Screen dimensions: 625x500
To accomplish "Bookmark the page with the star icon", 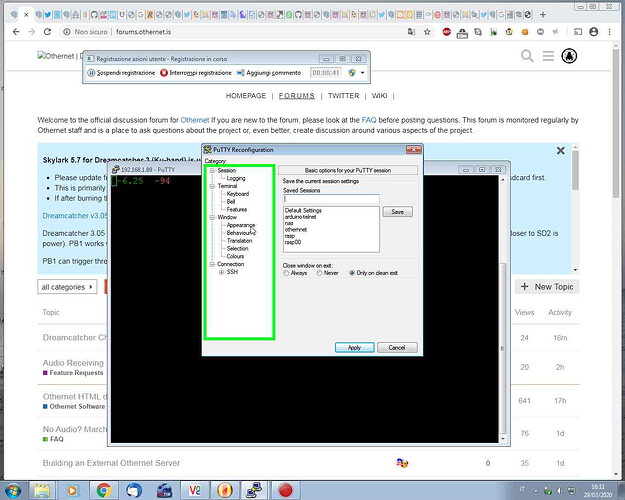I will pos(427,32).
